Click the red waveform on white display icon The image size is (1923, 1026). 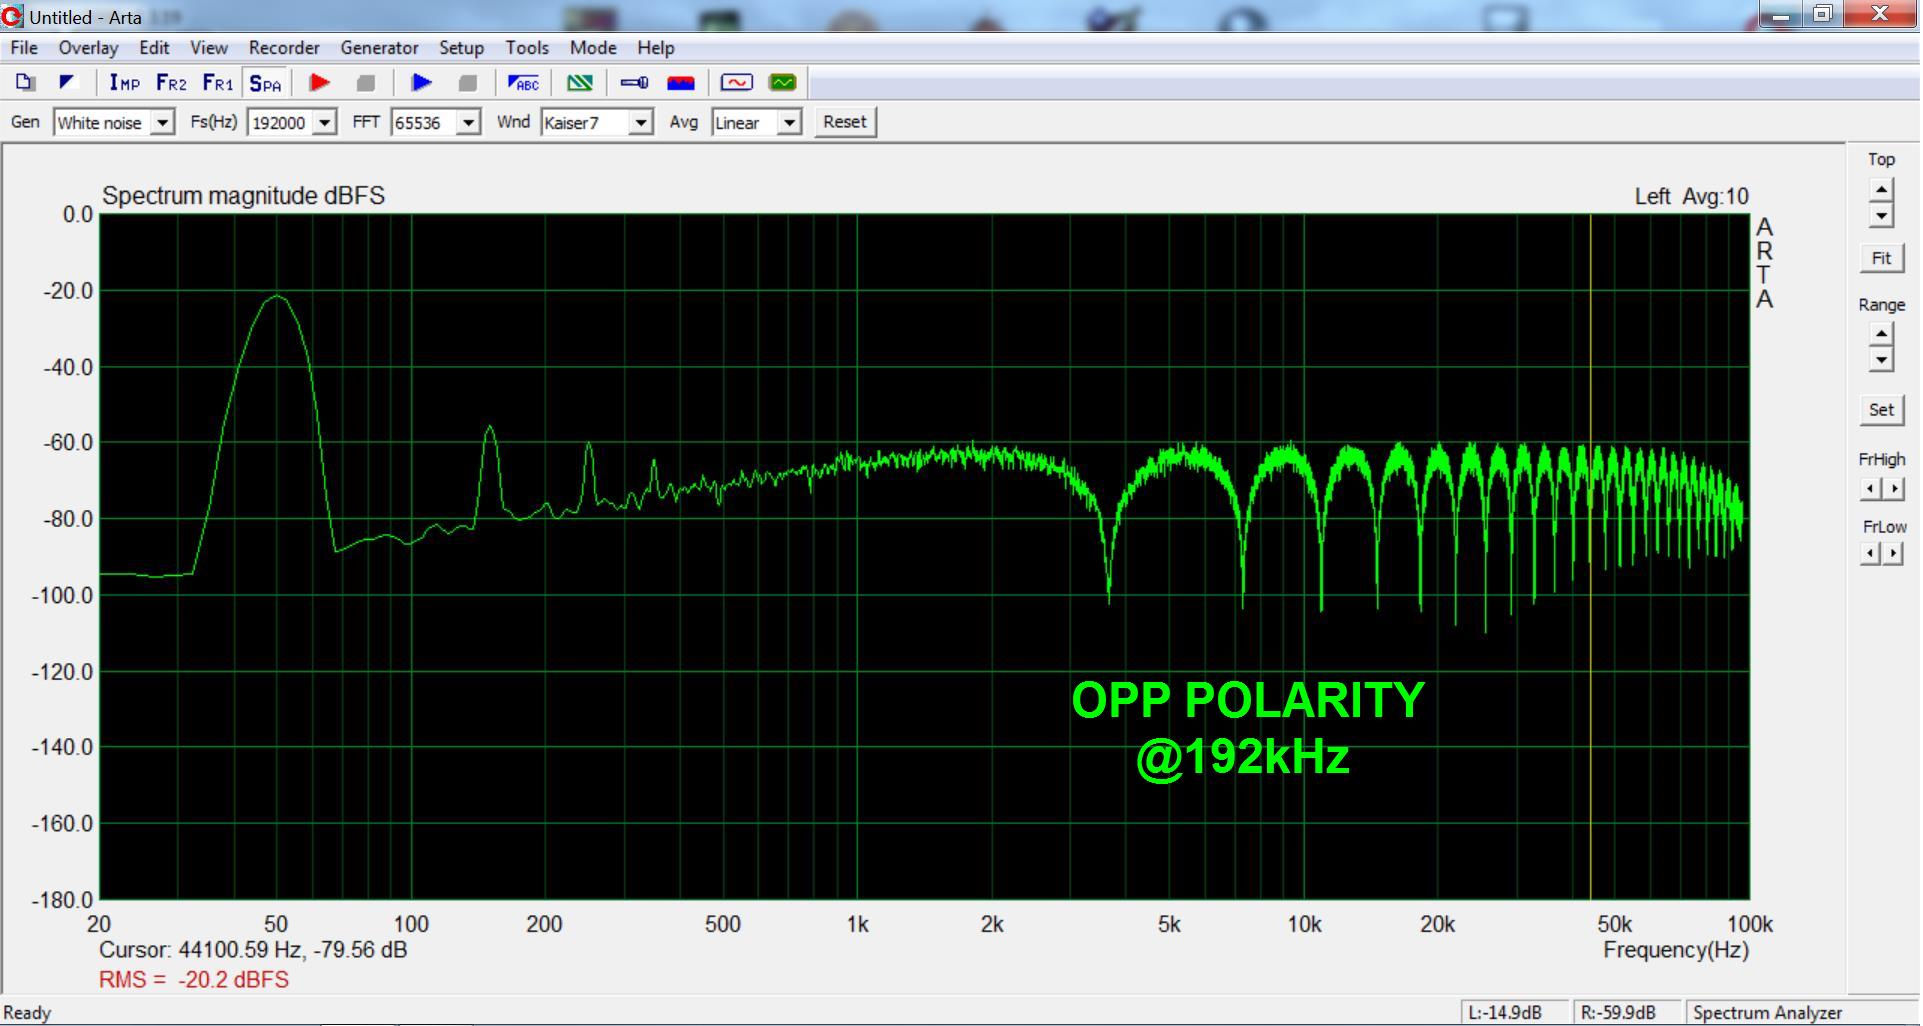pos(737,83)
